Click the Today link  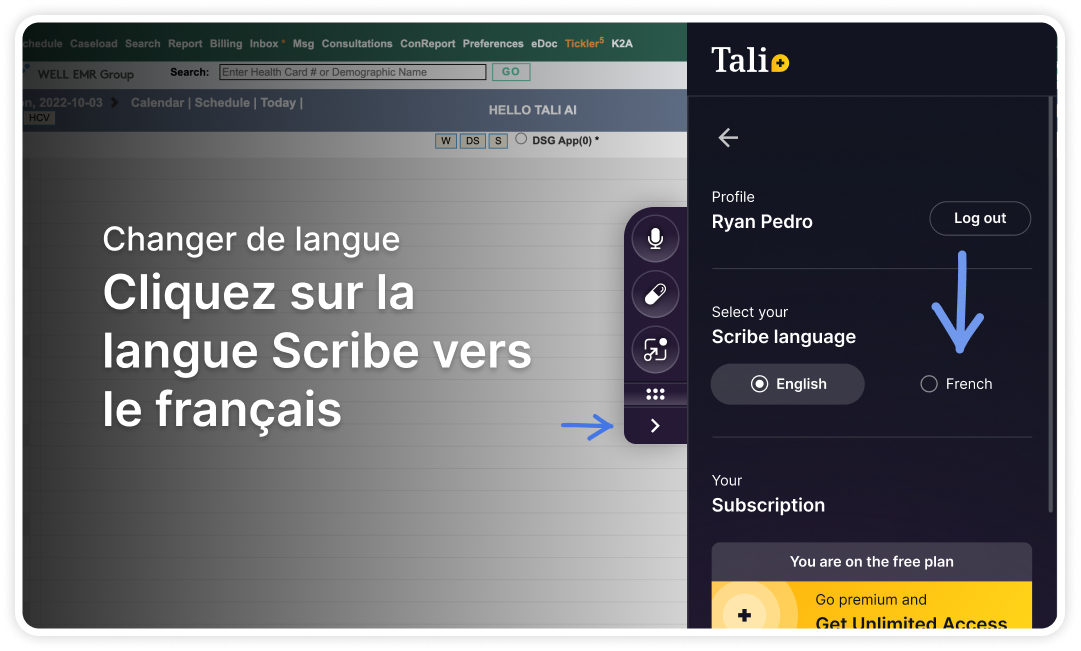click(278, 103)
